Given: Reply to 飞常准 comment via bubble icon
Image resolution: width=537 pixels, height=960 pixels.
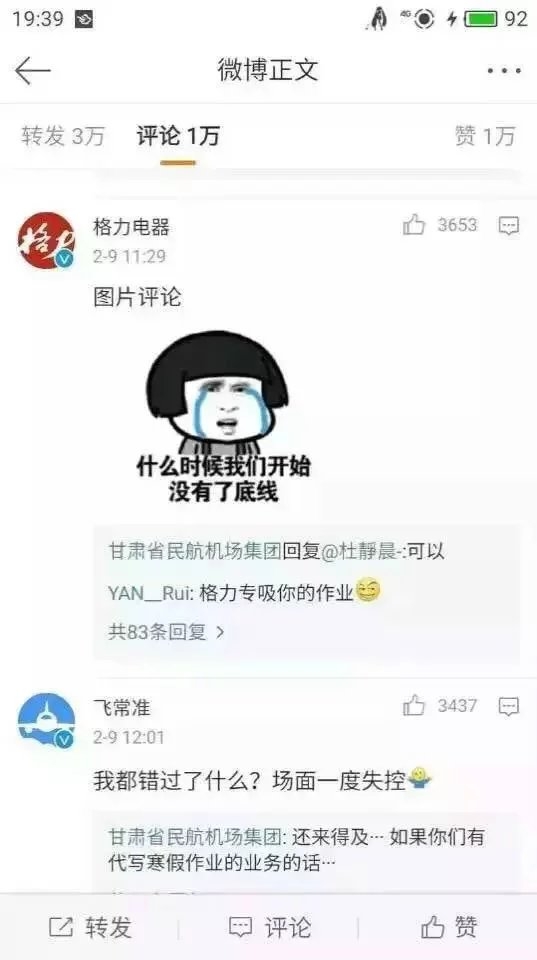Looking at the screenshot, I should pyautogui.click(x=509, y=707).
